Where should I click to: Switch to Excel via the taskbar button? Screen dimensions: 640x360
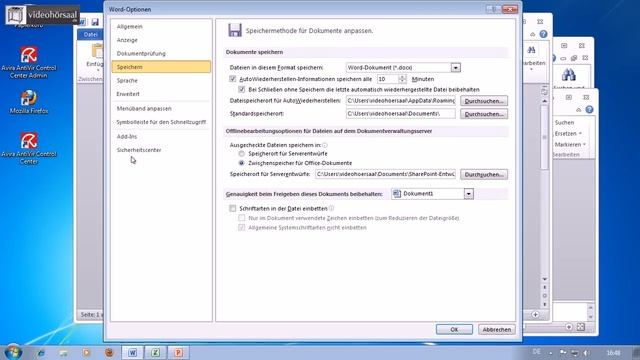(156, 352)
